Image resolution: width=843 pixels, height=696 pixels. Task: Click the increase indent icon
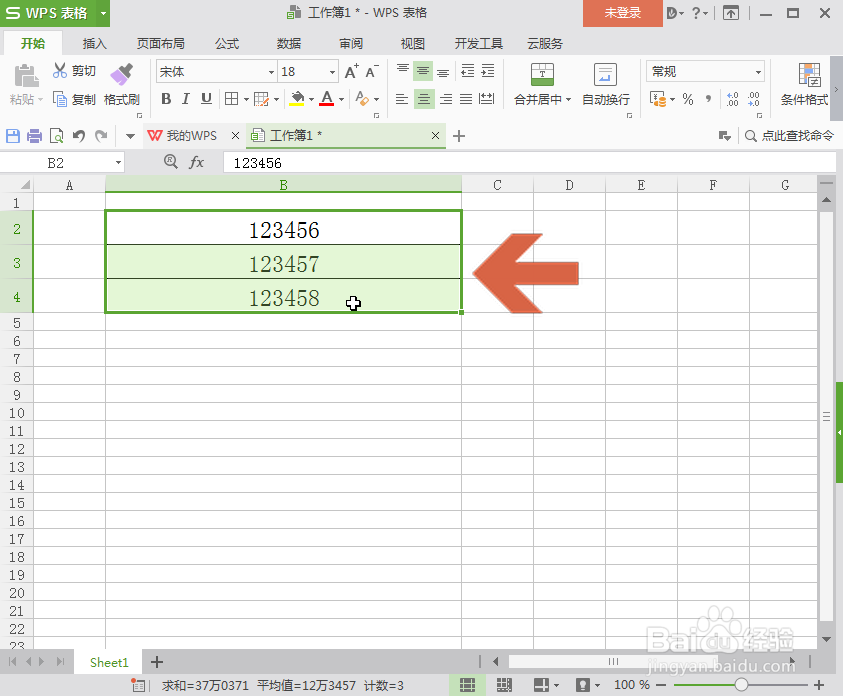(x=488, y=71)
